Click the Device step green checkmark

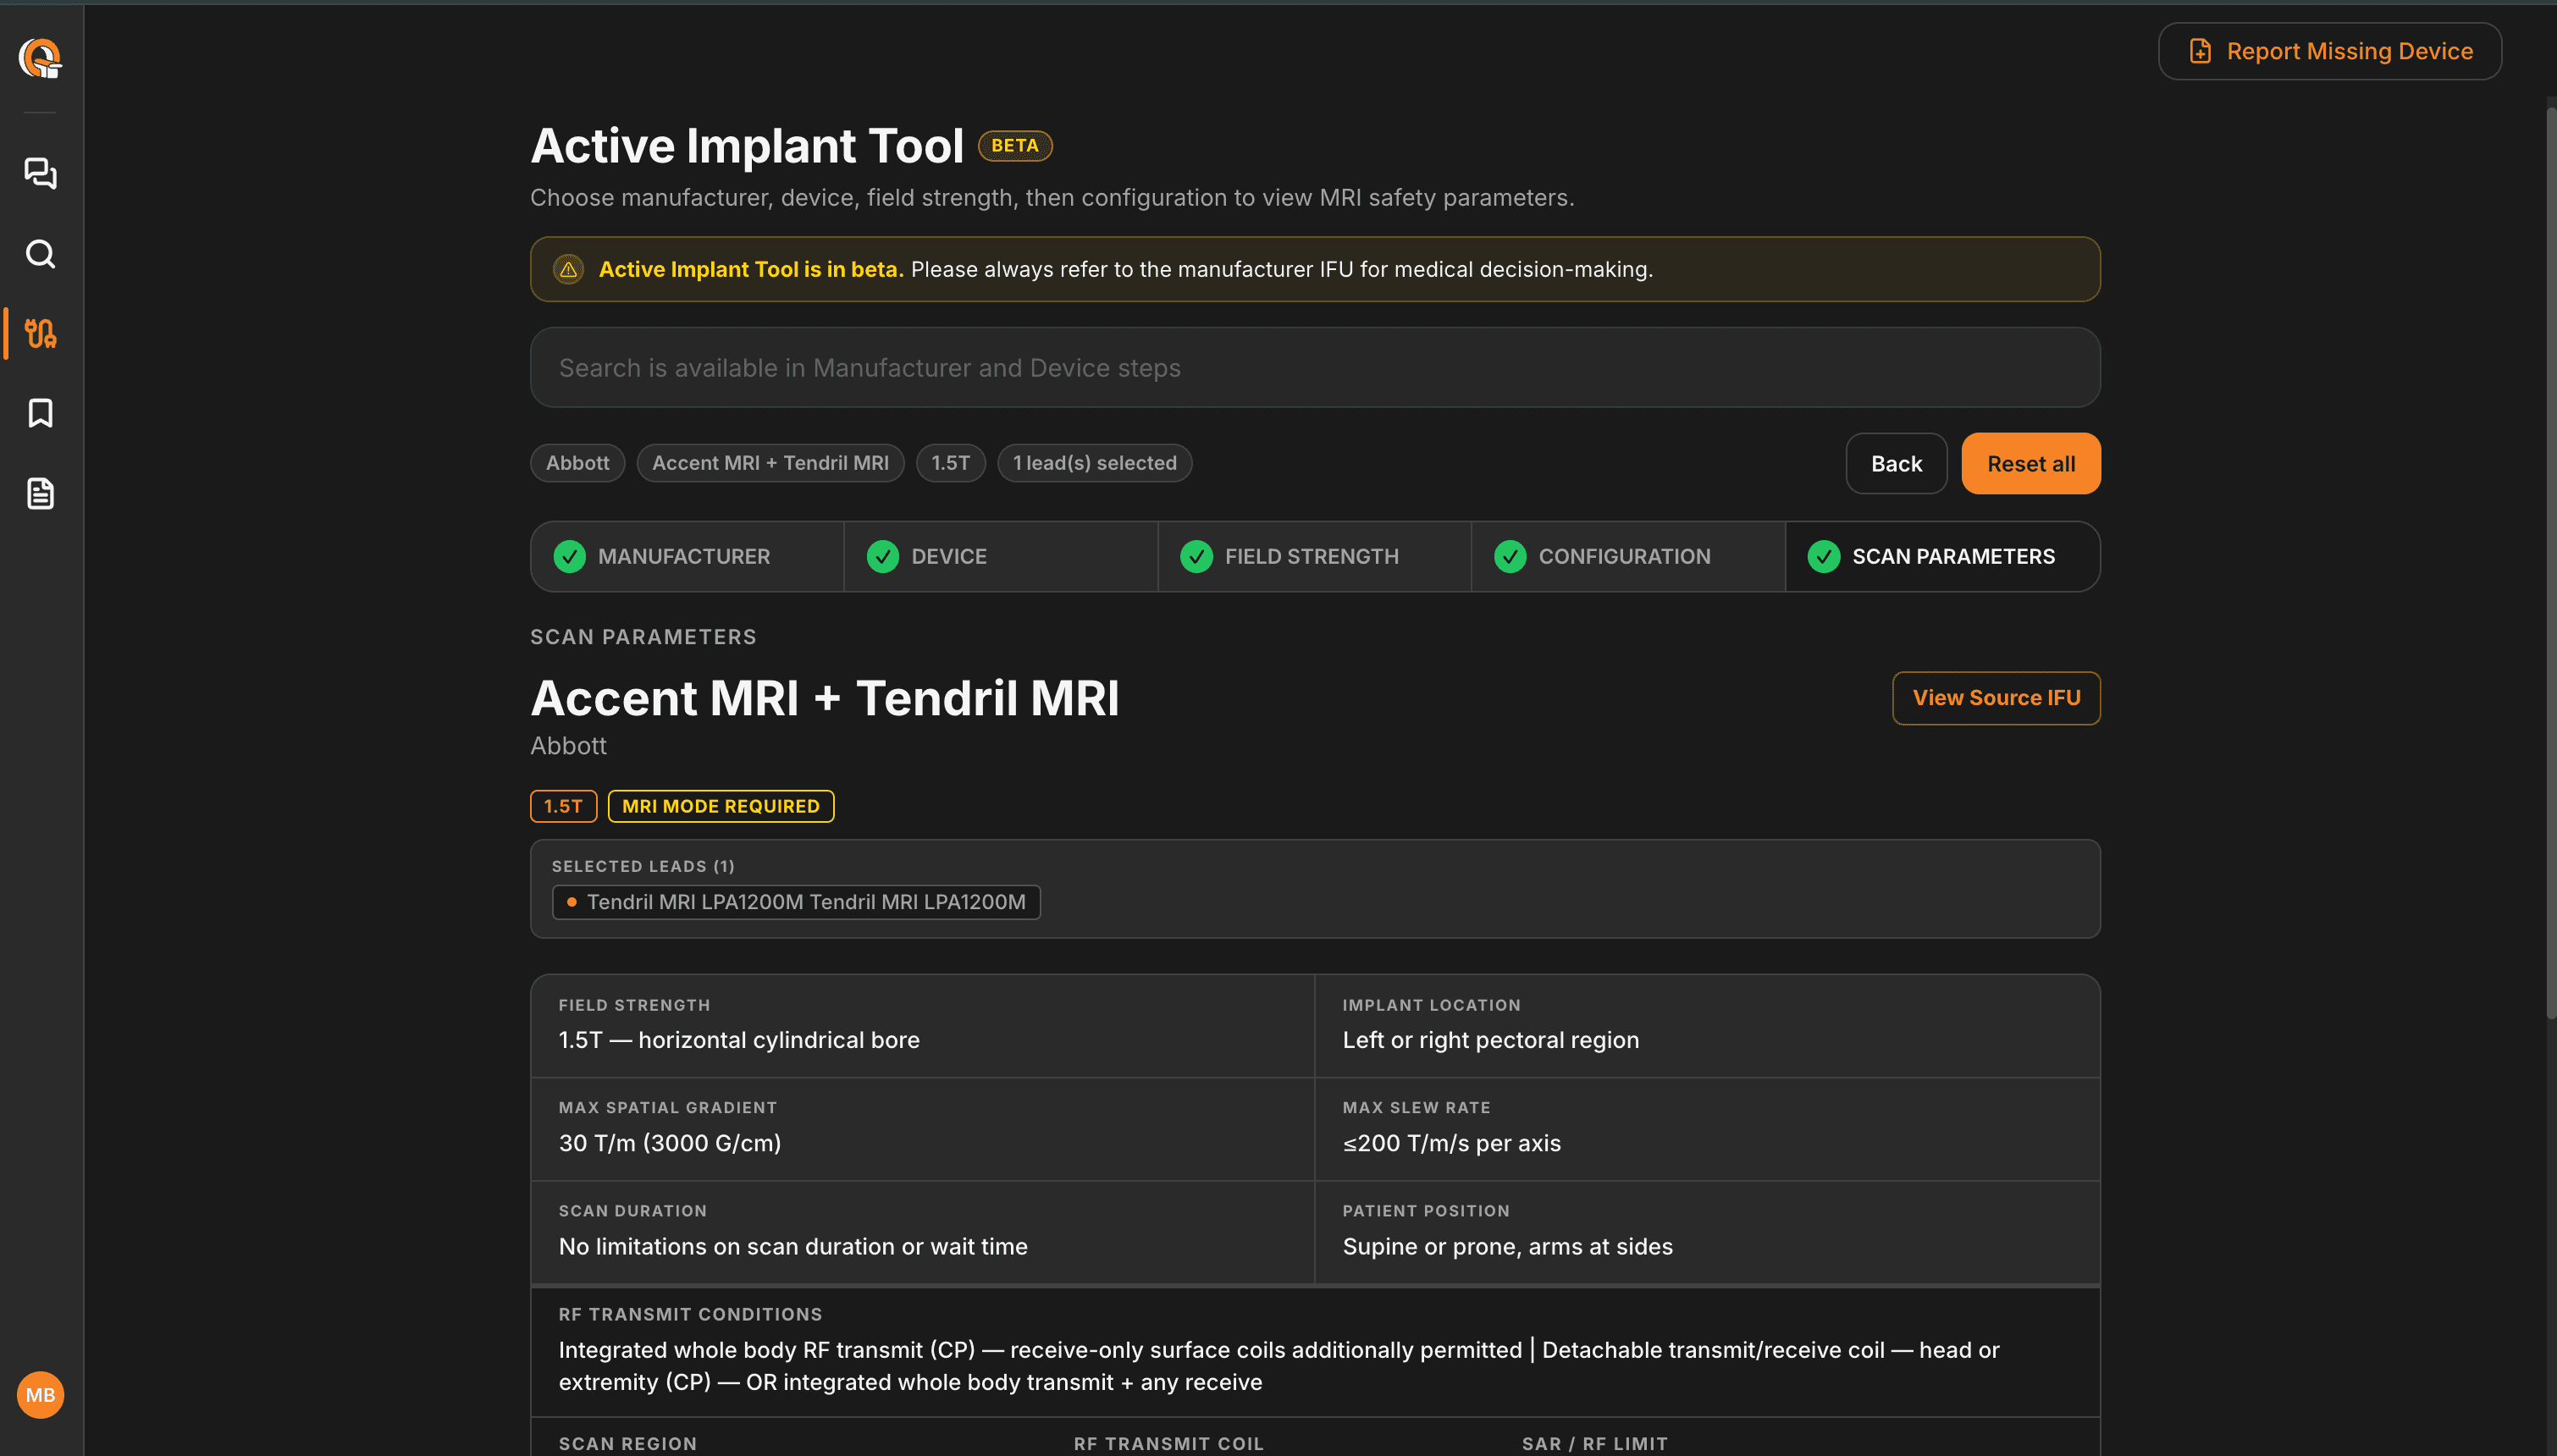[883, 556]
